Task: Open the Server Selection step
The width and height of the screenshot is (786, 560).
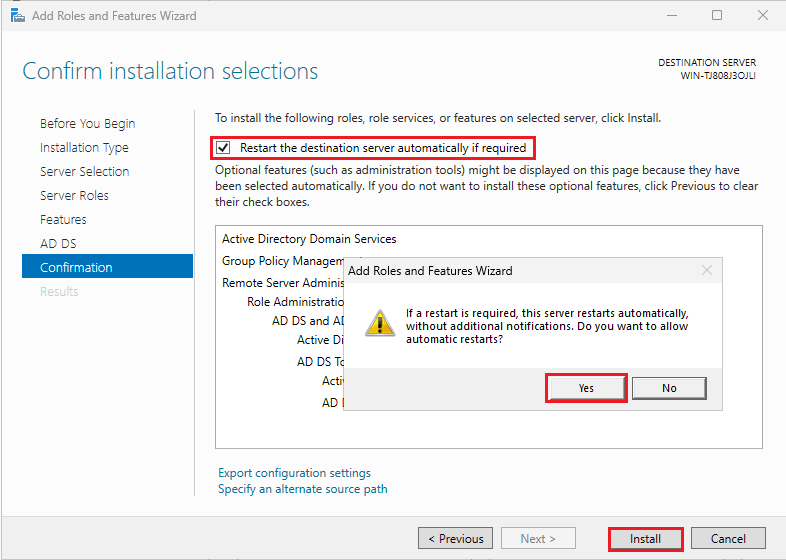Action: 85,171
